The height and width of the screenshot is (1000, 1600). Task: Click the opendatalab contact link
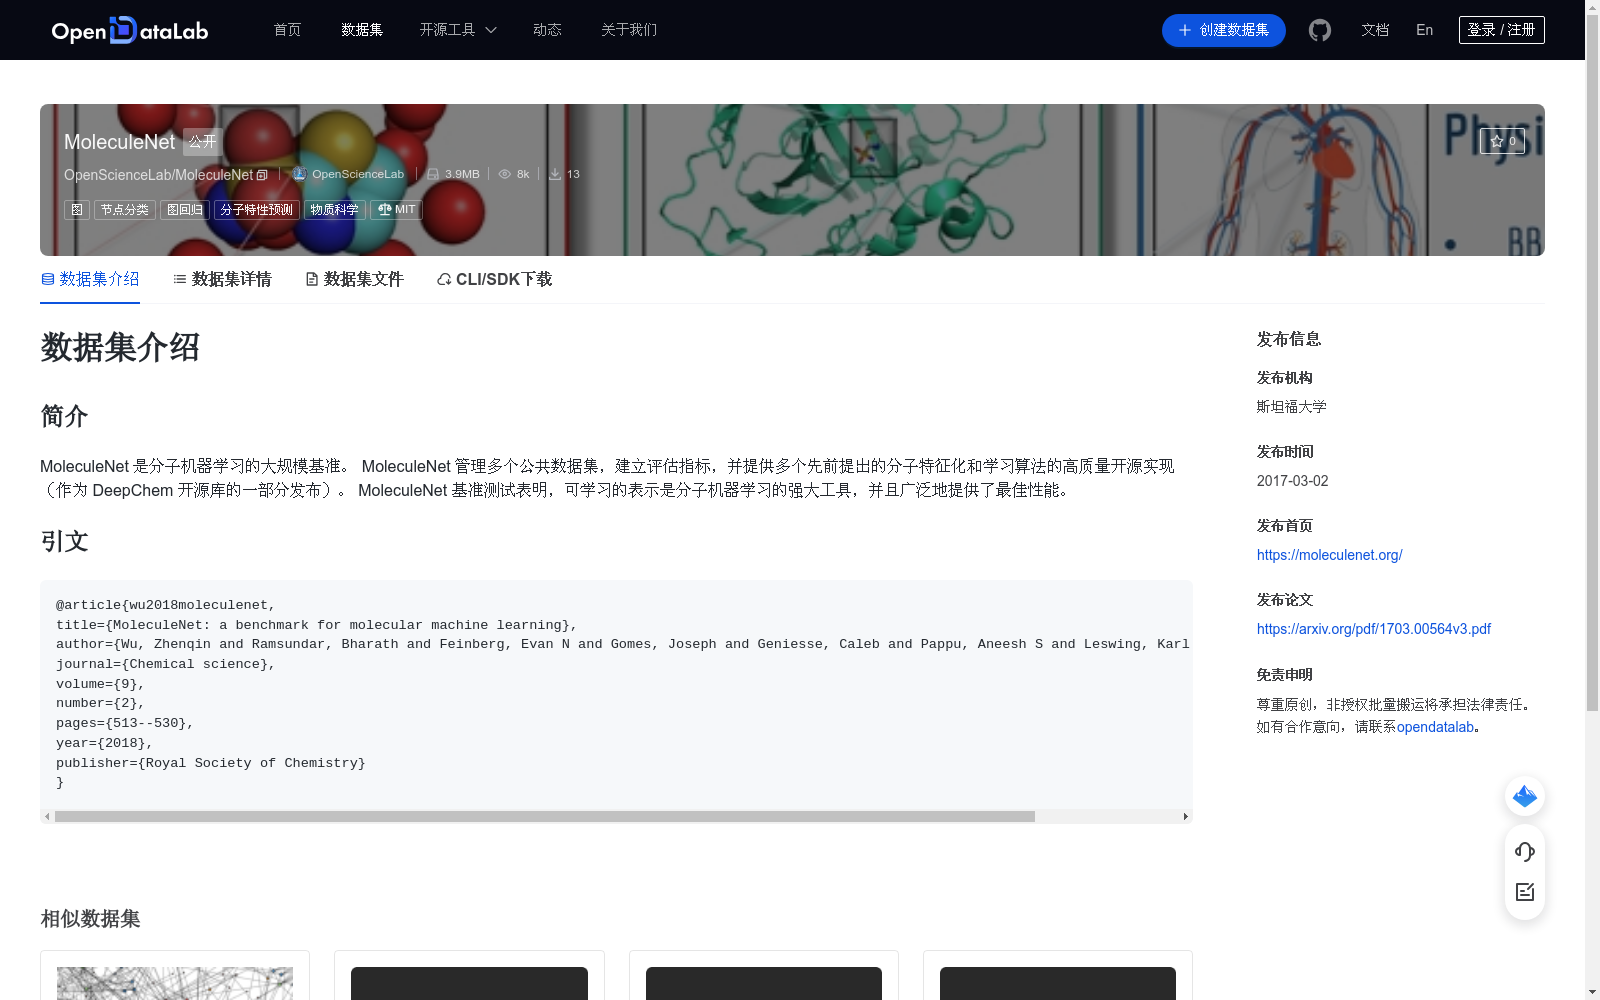[1435, 727]
